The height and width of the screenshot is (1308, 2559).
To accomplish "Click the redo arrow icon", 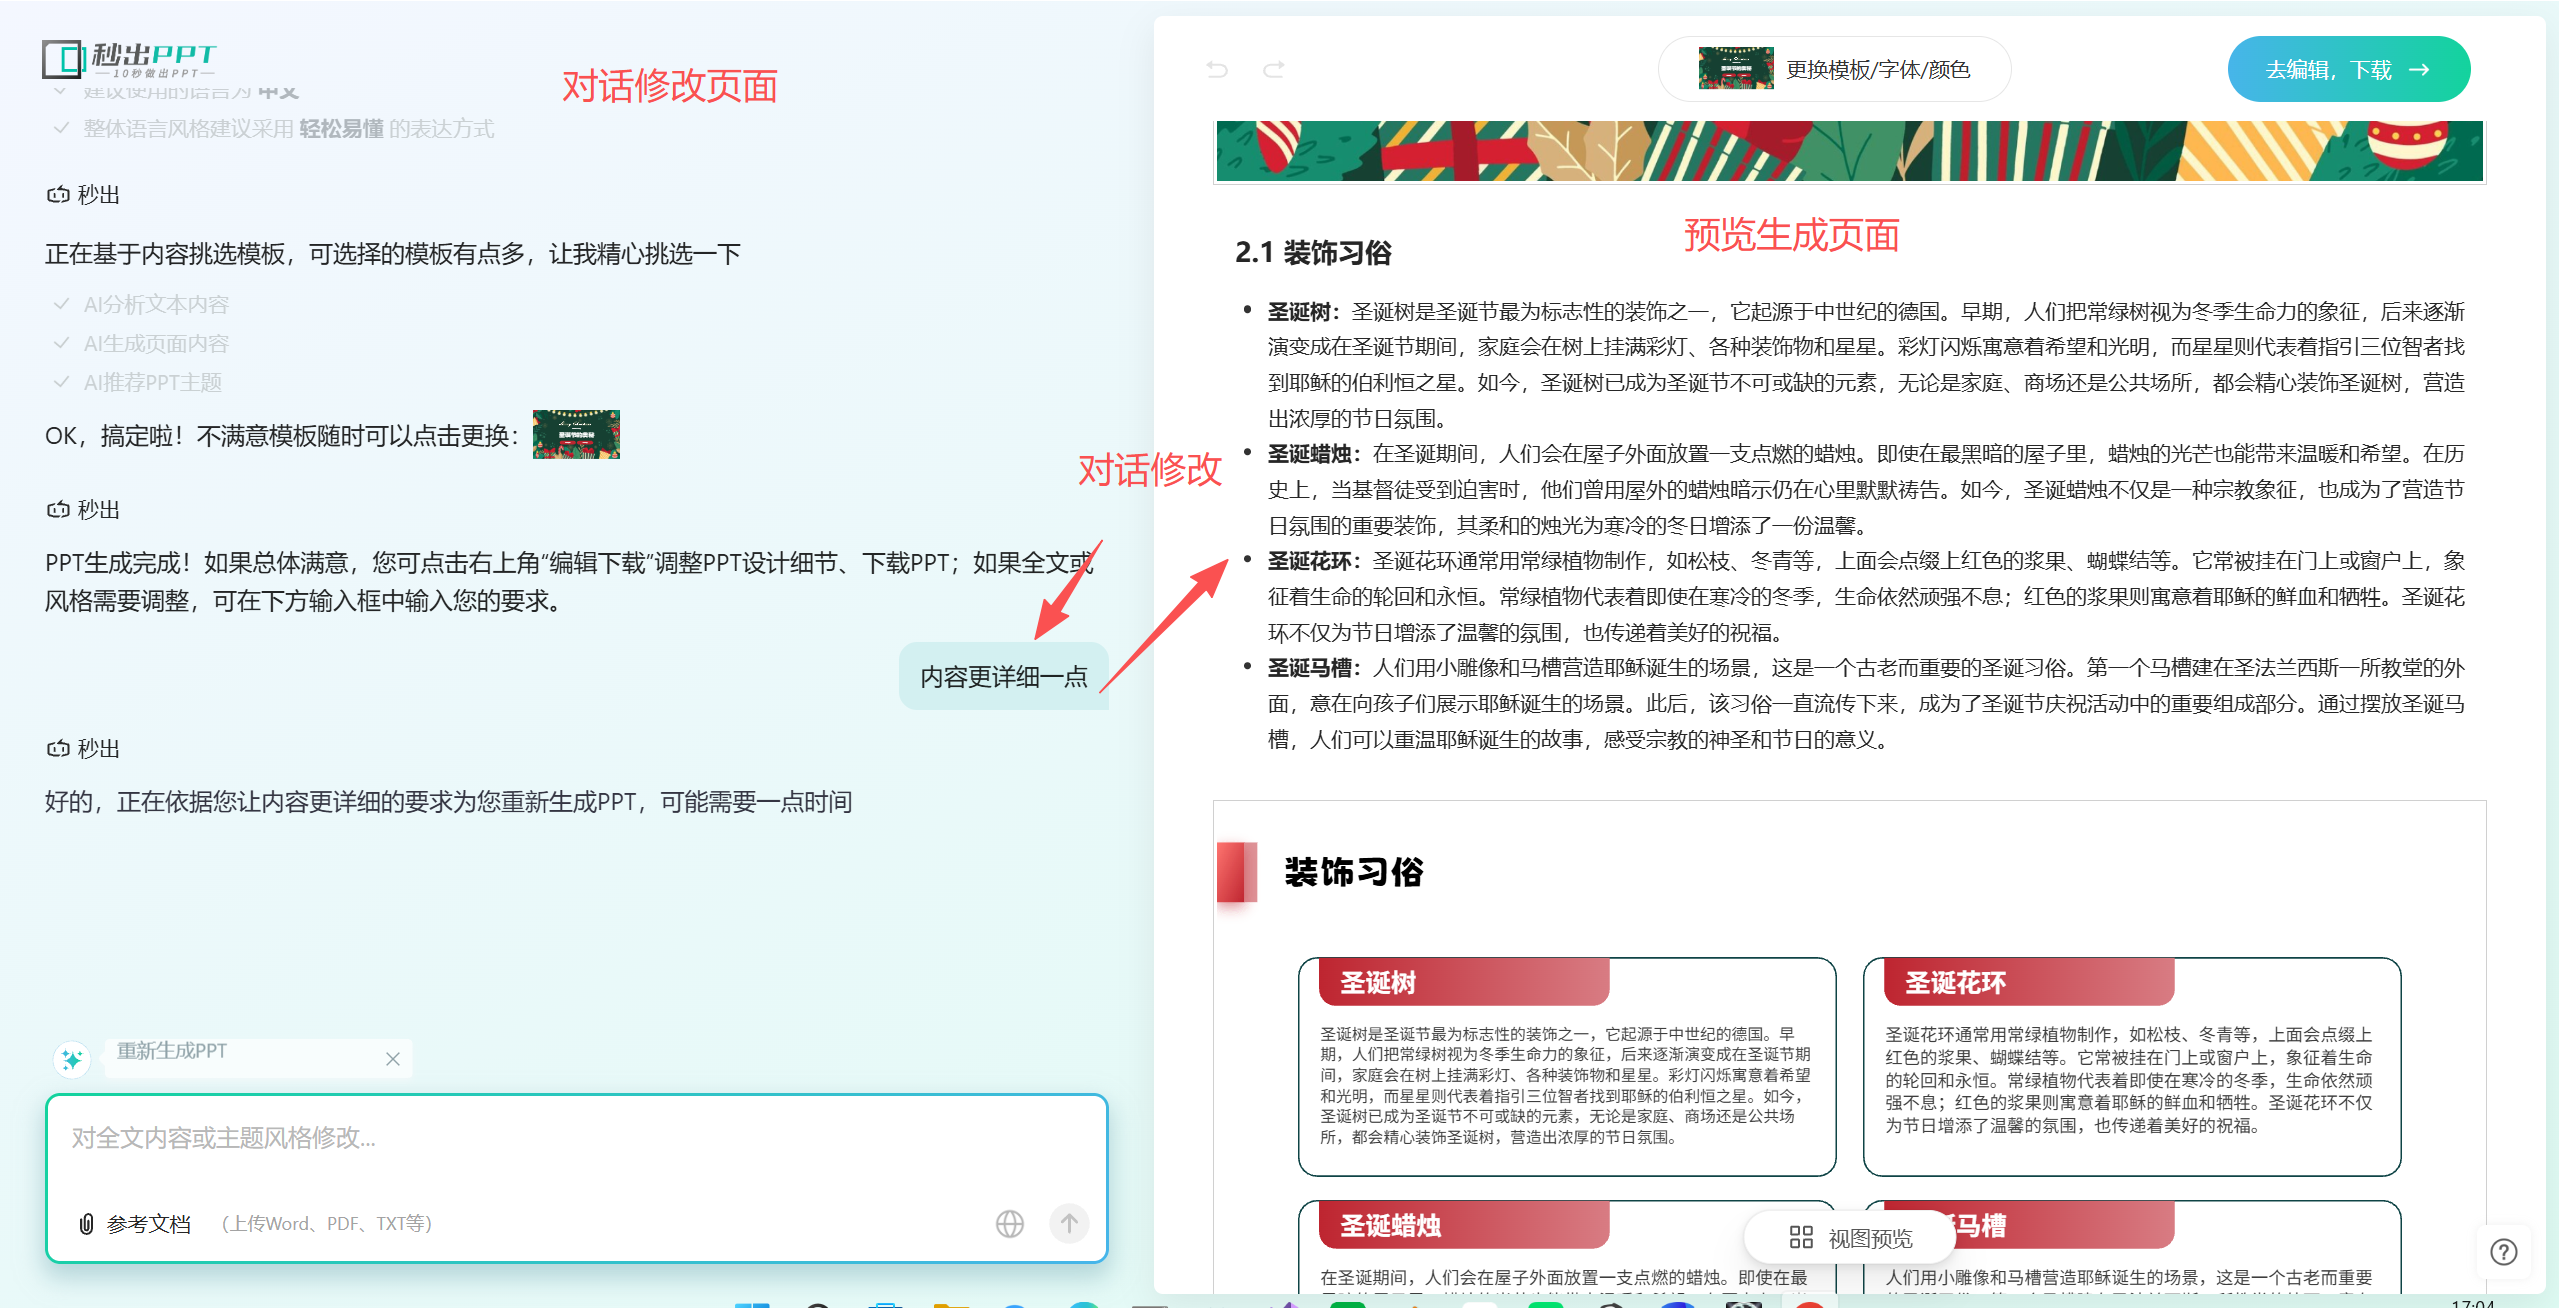I will (x=1273, y=69).
